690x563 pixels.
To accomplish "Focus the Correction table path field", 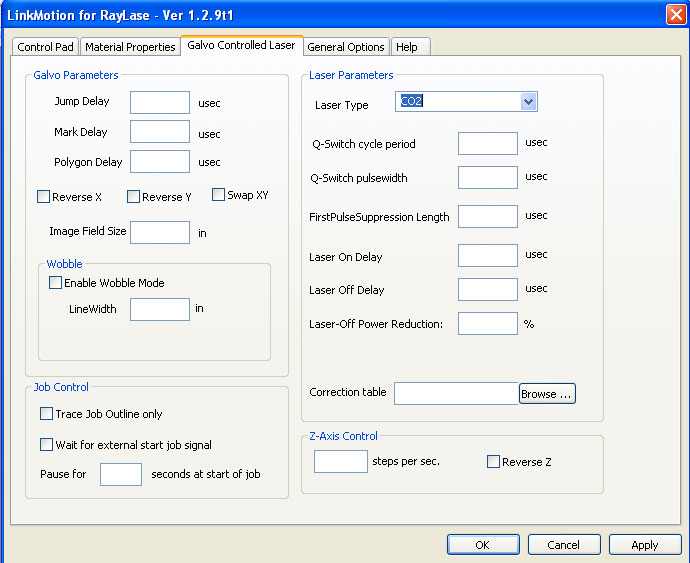I will 456,394.
